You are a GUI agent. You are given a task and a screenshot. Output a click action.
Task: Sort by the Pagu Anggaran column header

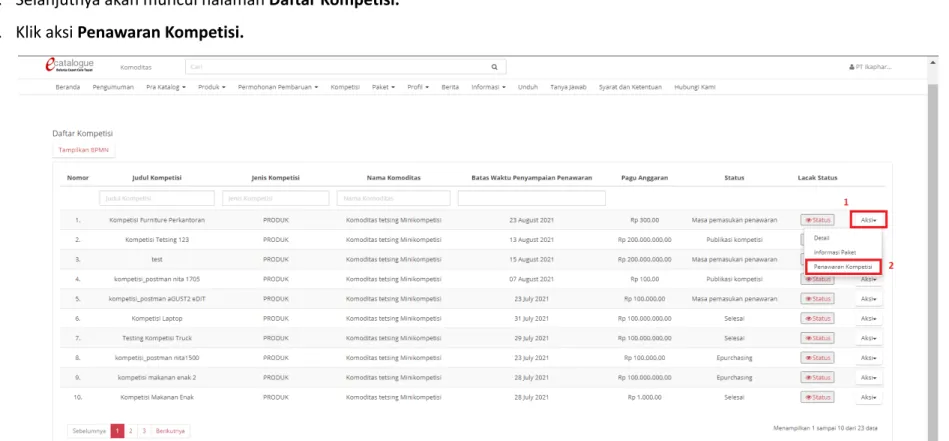coord(645,178)
